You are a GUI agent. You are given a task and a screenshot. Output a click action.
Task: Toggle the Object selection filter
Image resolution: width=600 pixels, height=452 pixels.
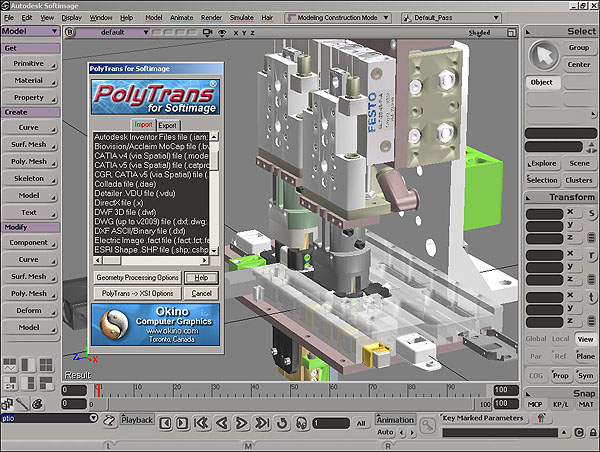point(542,82)
